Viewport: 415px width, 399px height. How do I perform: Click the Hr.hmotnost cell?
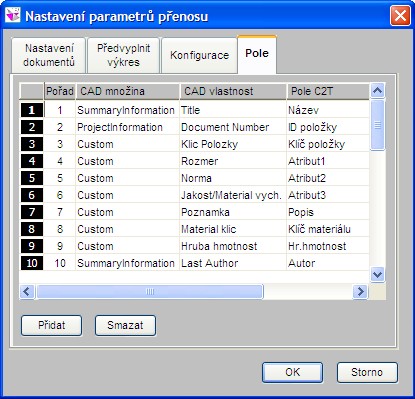(x=328, y=246)
